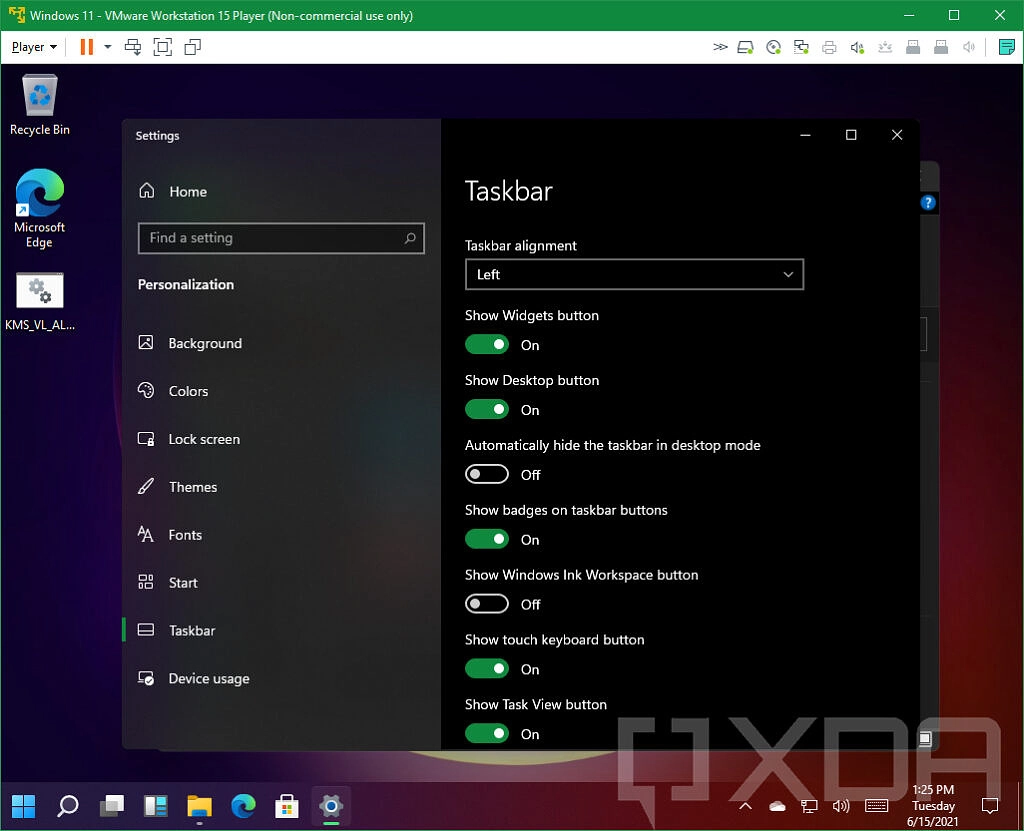
Task: Toggle Show Task View button switch
Action: coord(487,734)
